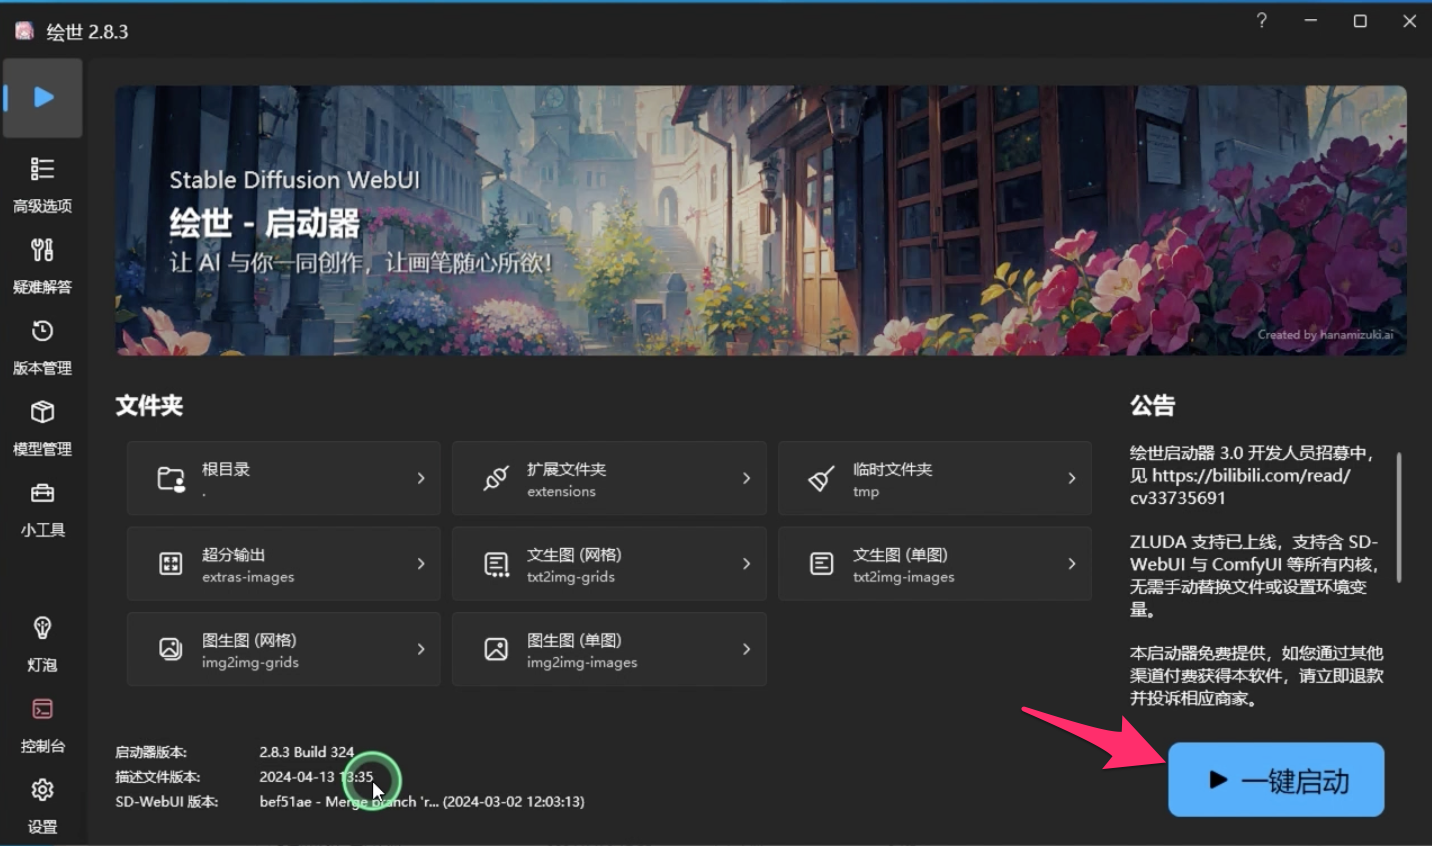Expand 扩展文件夹 extensions chevron

tap(746, 479)
